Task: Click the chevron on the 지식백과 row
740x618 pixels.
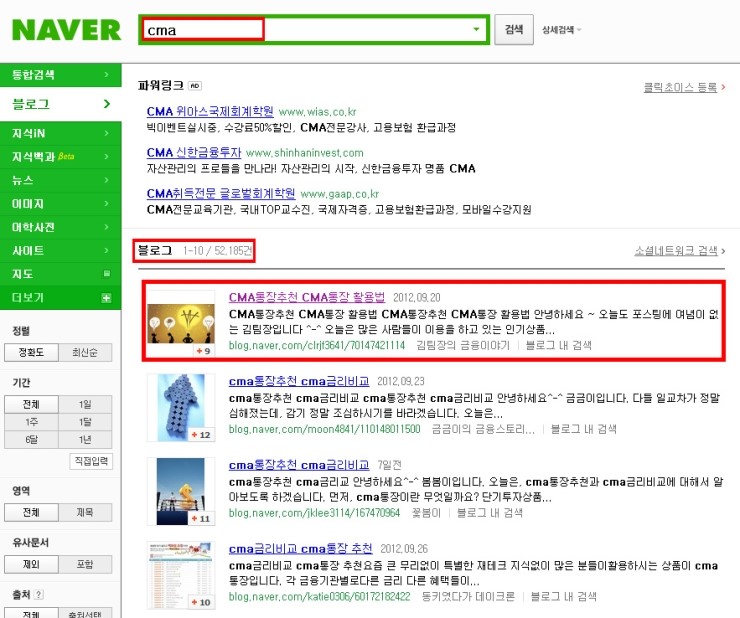Action: 107,156
